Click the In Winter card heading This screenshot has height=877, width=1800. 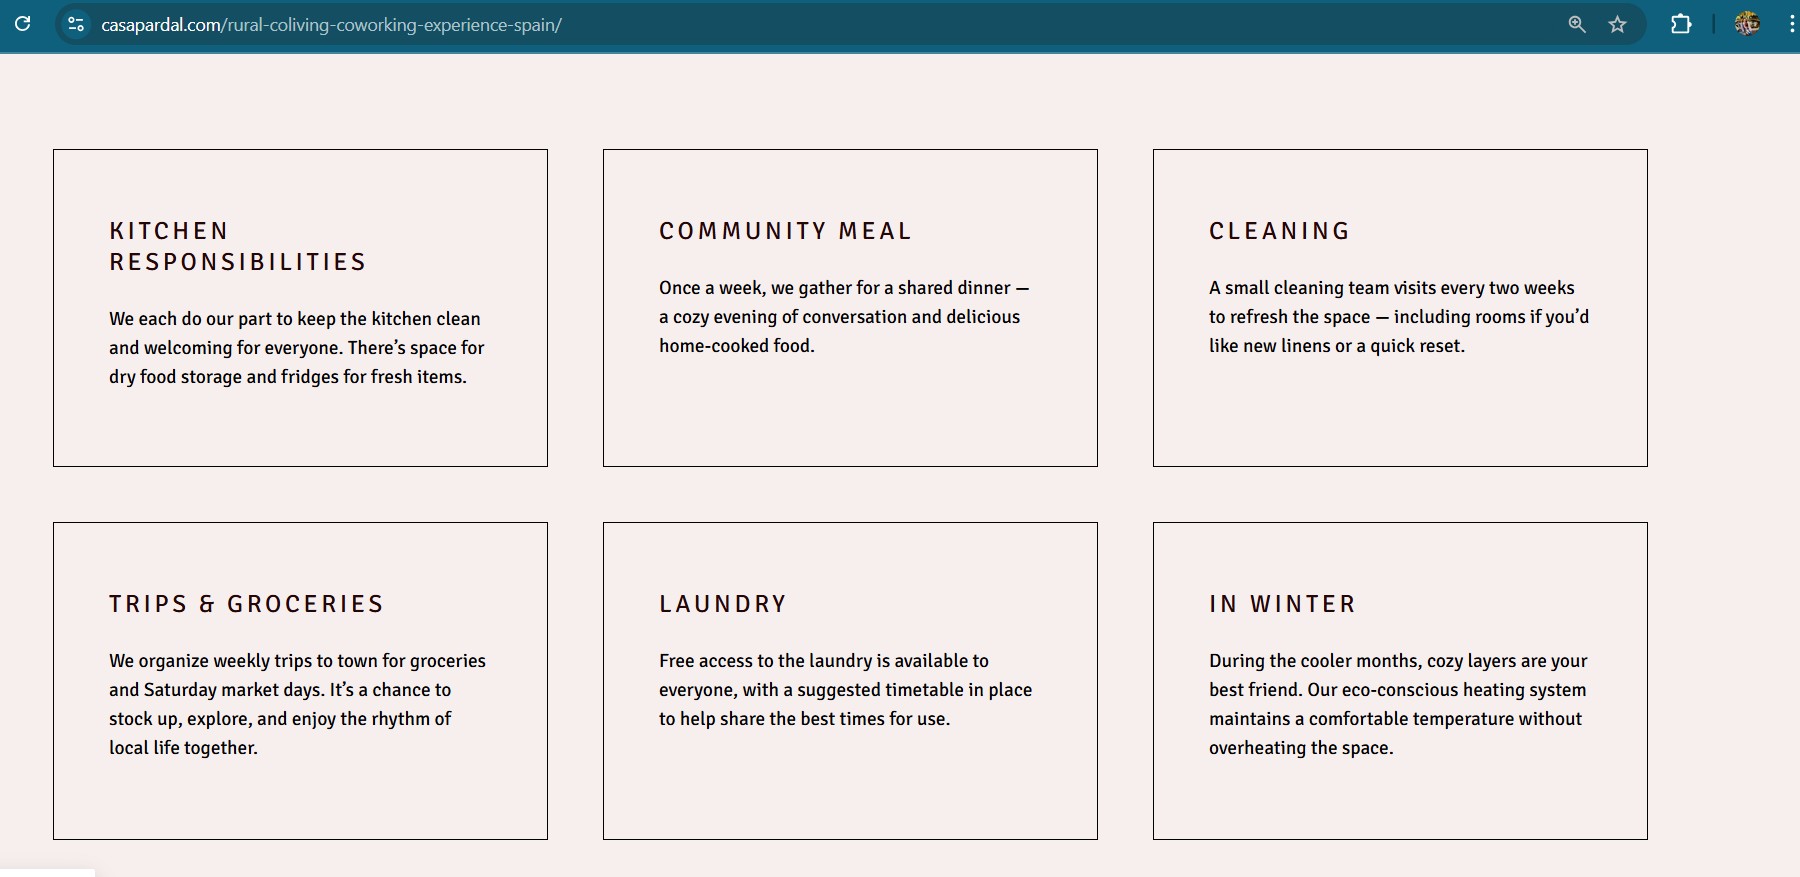coord(1282,604)
